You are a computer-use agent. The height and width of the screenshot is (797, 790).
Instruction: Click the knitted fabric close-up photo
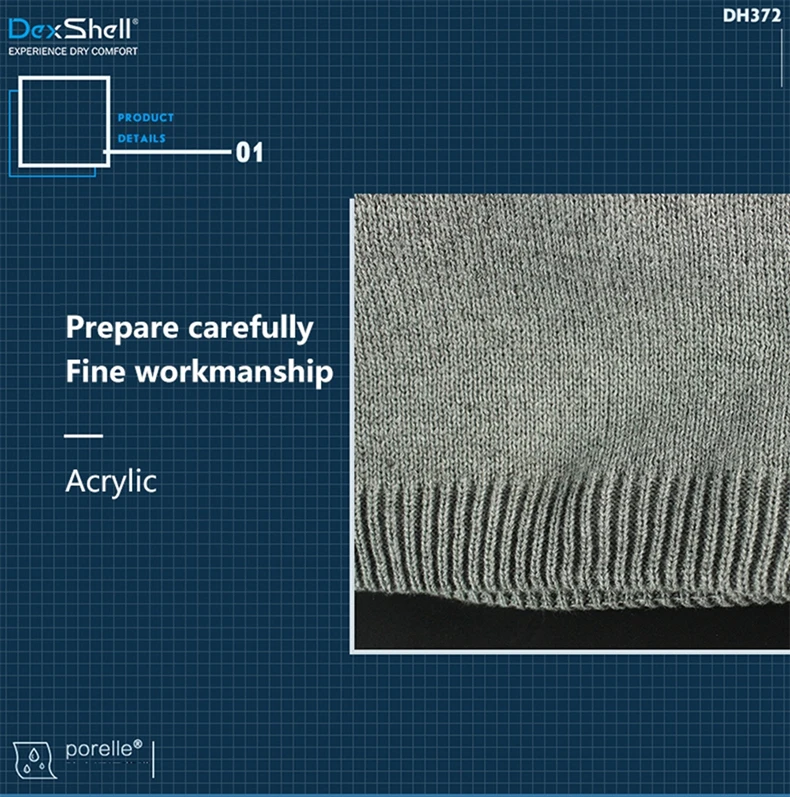pos(572,422)
